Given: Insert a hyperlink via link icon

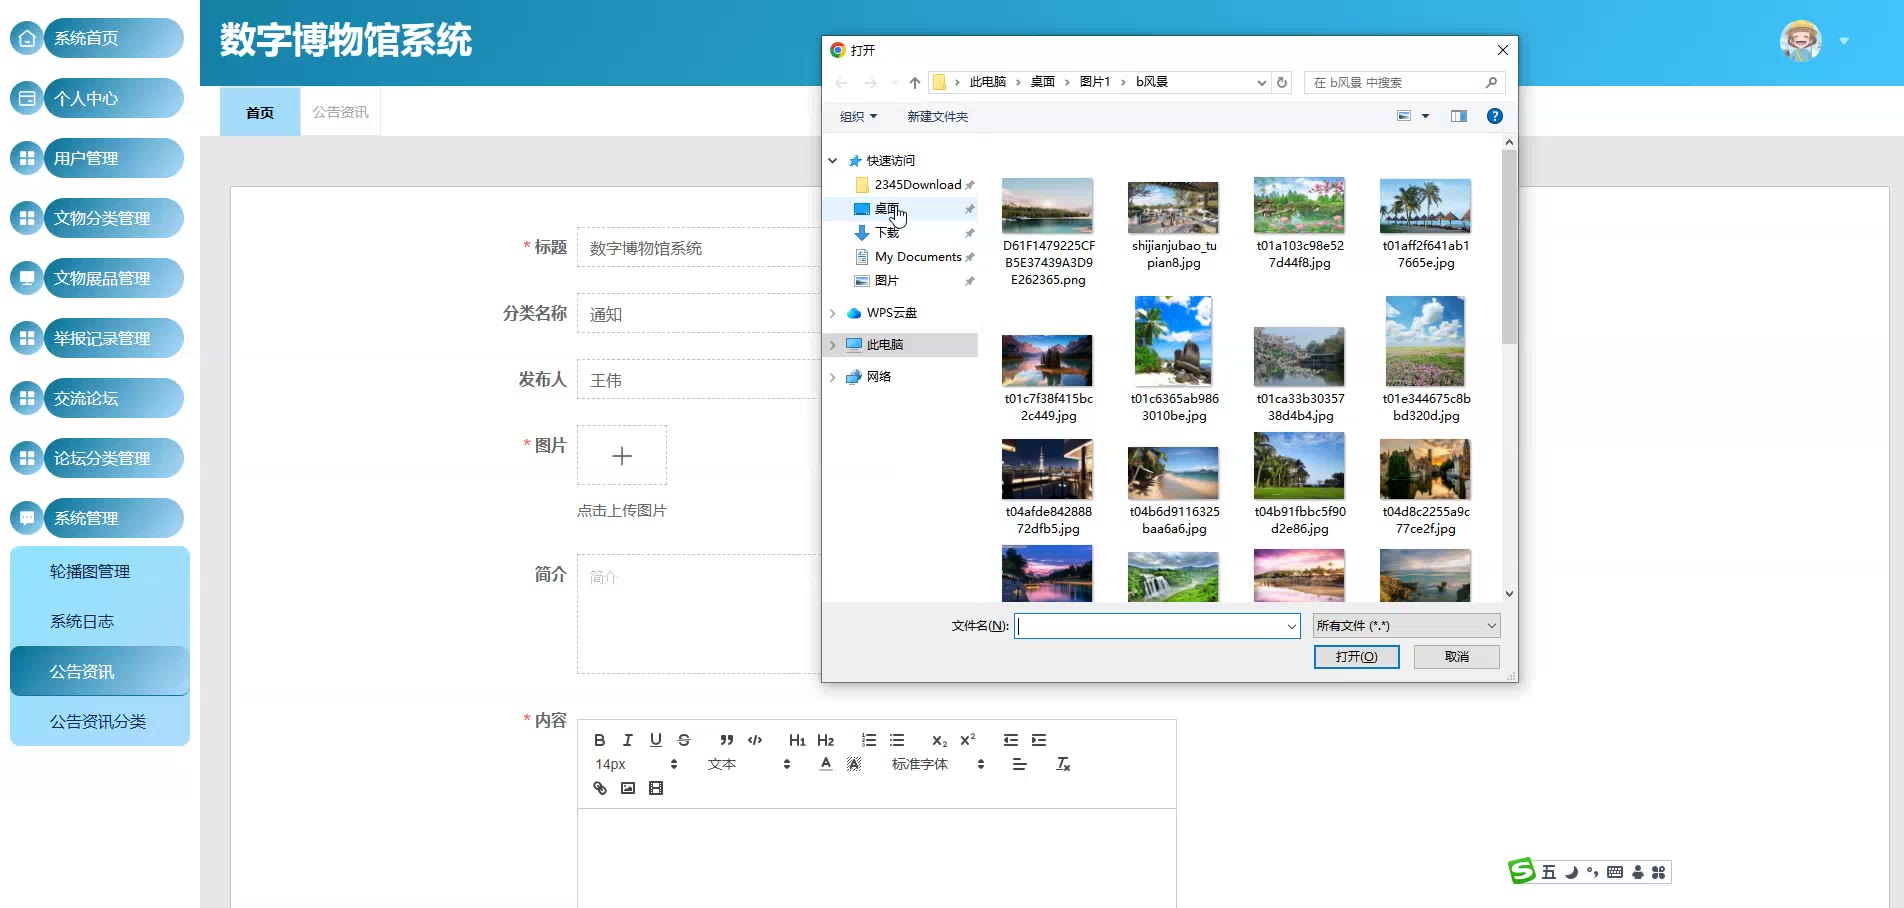Looking at the screenshot, I should point(600,788).
